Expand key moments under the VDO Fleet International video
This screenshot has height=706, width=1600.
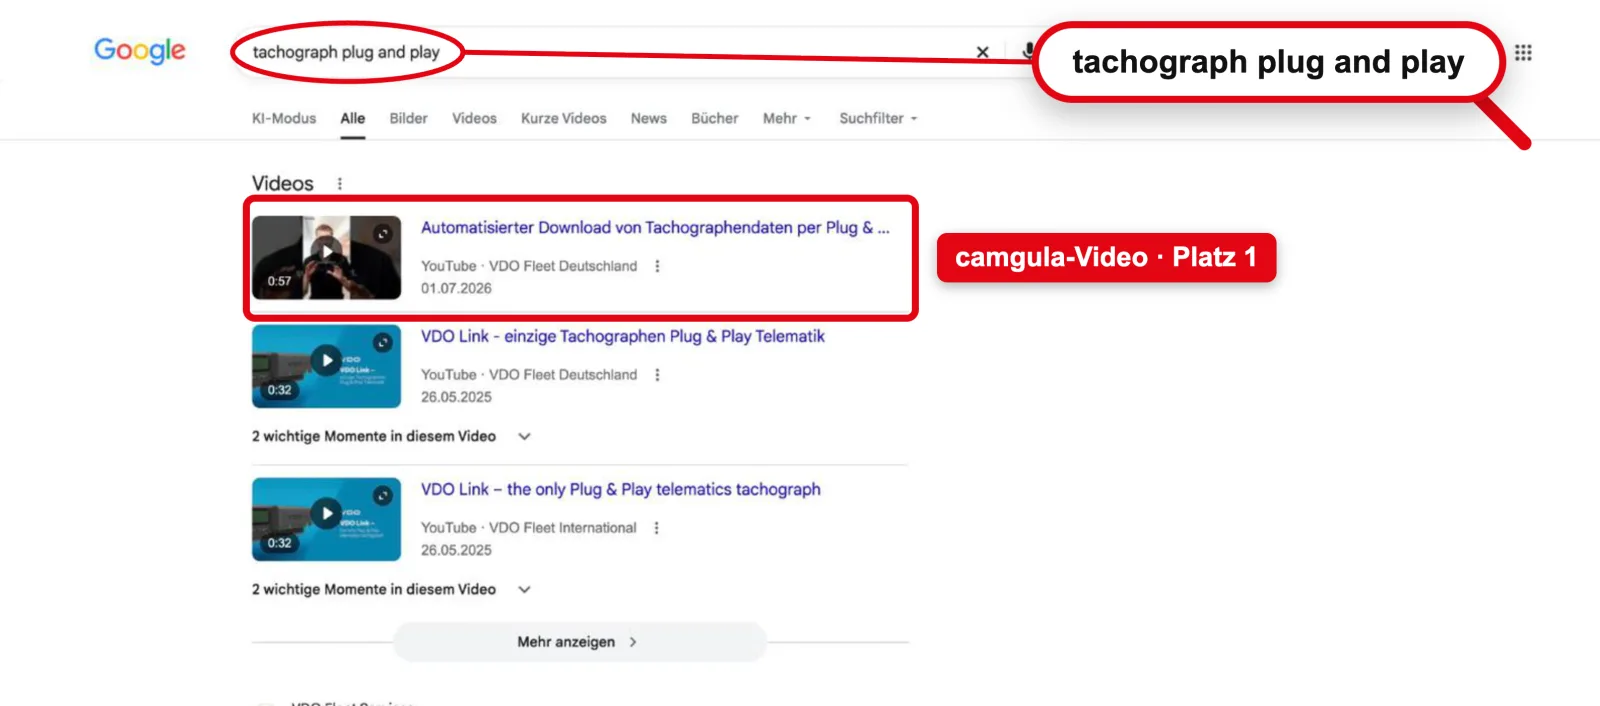tap(391, 589)
